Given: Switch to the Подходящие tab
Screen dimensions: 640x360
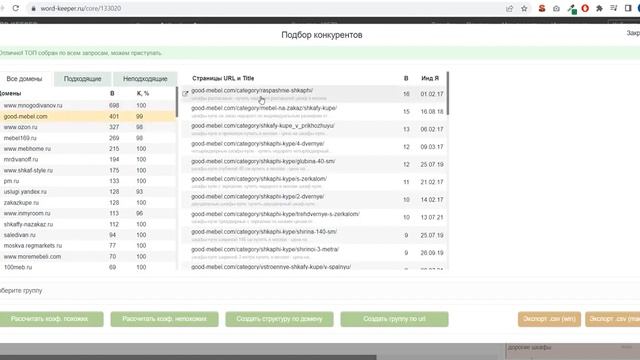Looking at the screenshot, I should point(82,79).
